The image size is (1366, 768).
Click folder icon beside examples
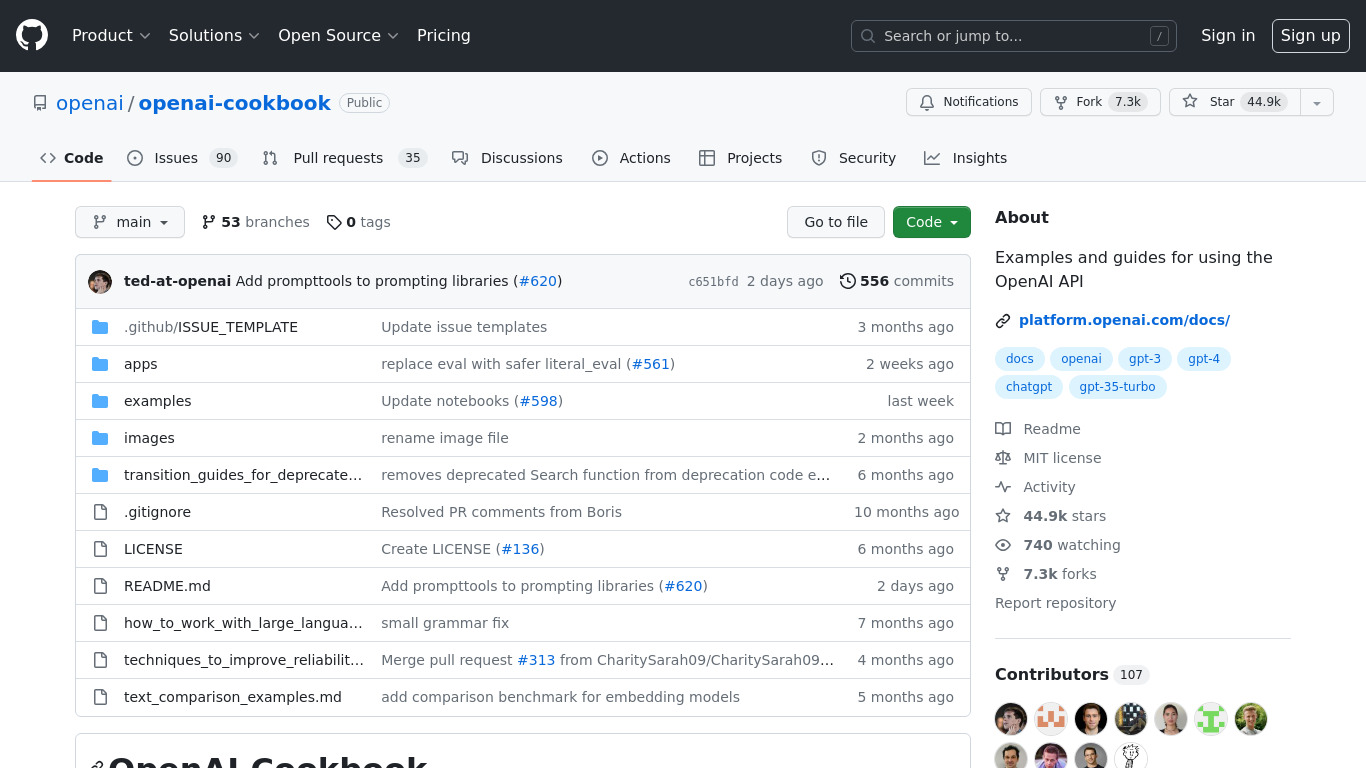point(100,401)
